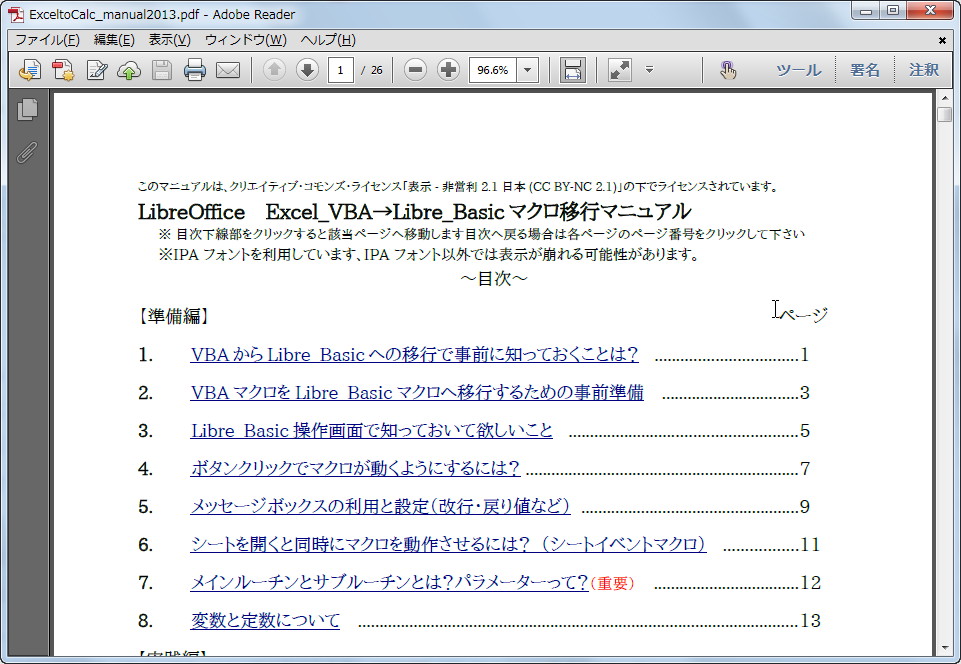The image size is (961, 664).
Task: Click the Adobe Reader title bar icon
Action: pyautogui.click(x=16, y=13)
